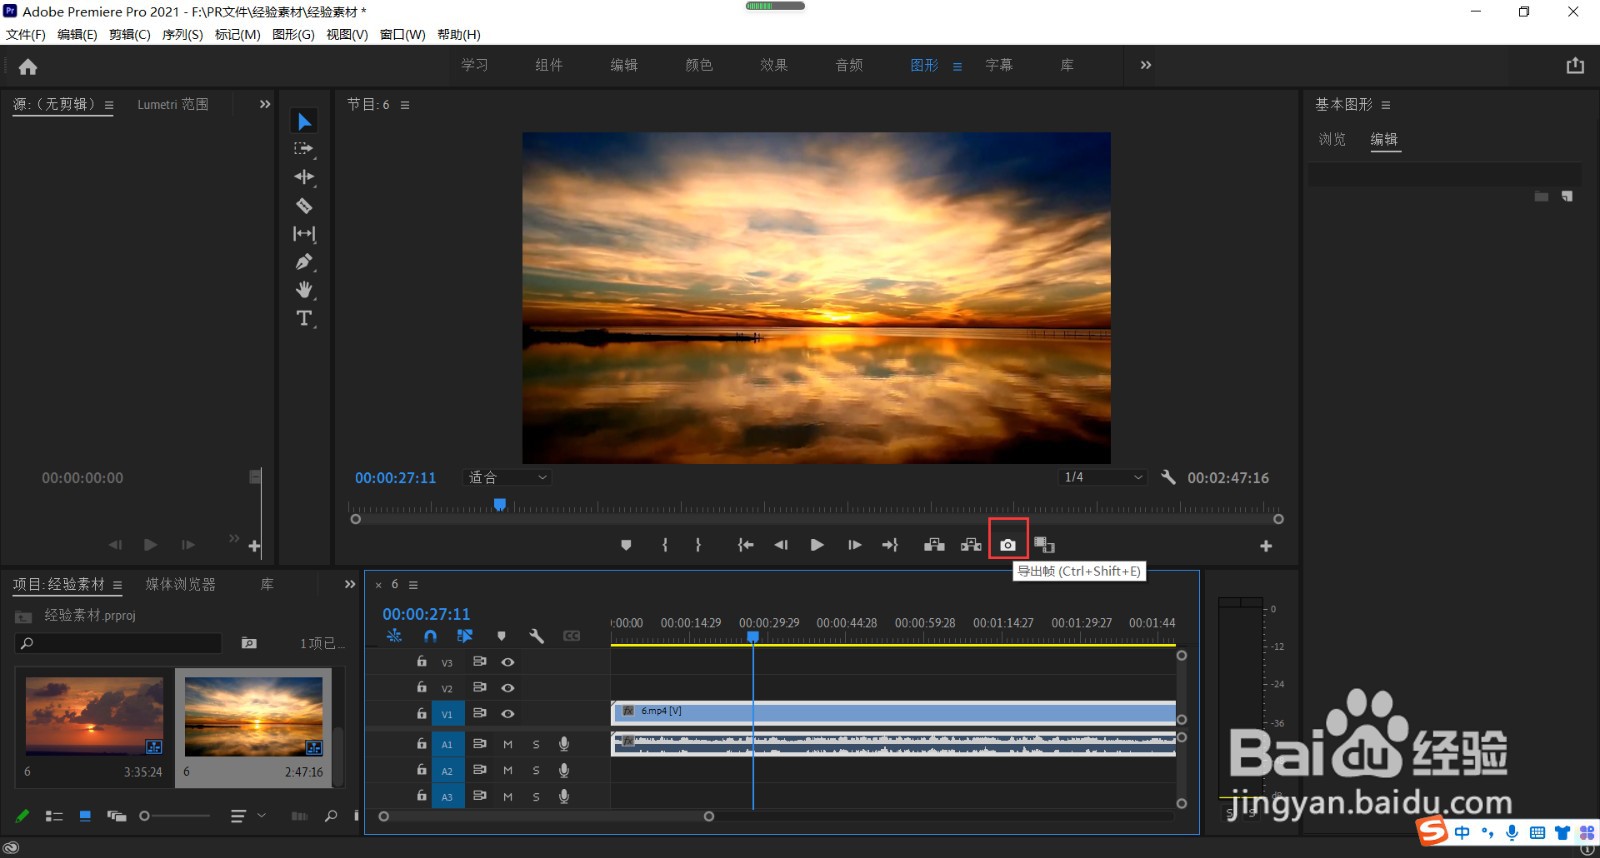This screenshot has height=858, width=1600.
Task: Switch to the 浏览 tab in Essential Graphics
Action: (1332, 140)
